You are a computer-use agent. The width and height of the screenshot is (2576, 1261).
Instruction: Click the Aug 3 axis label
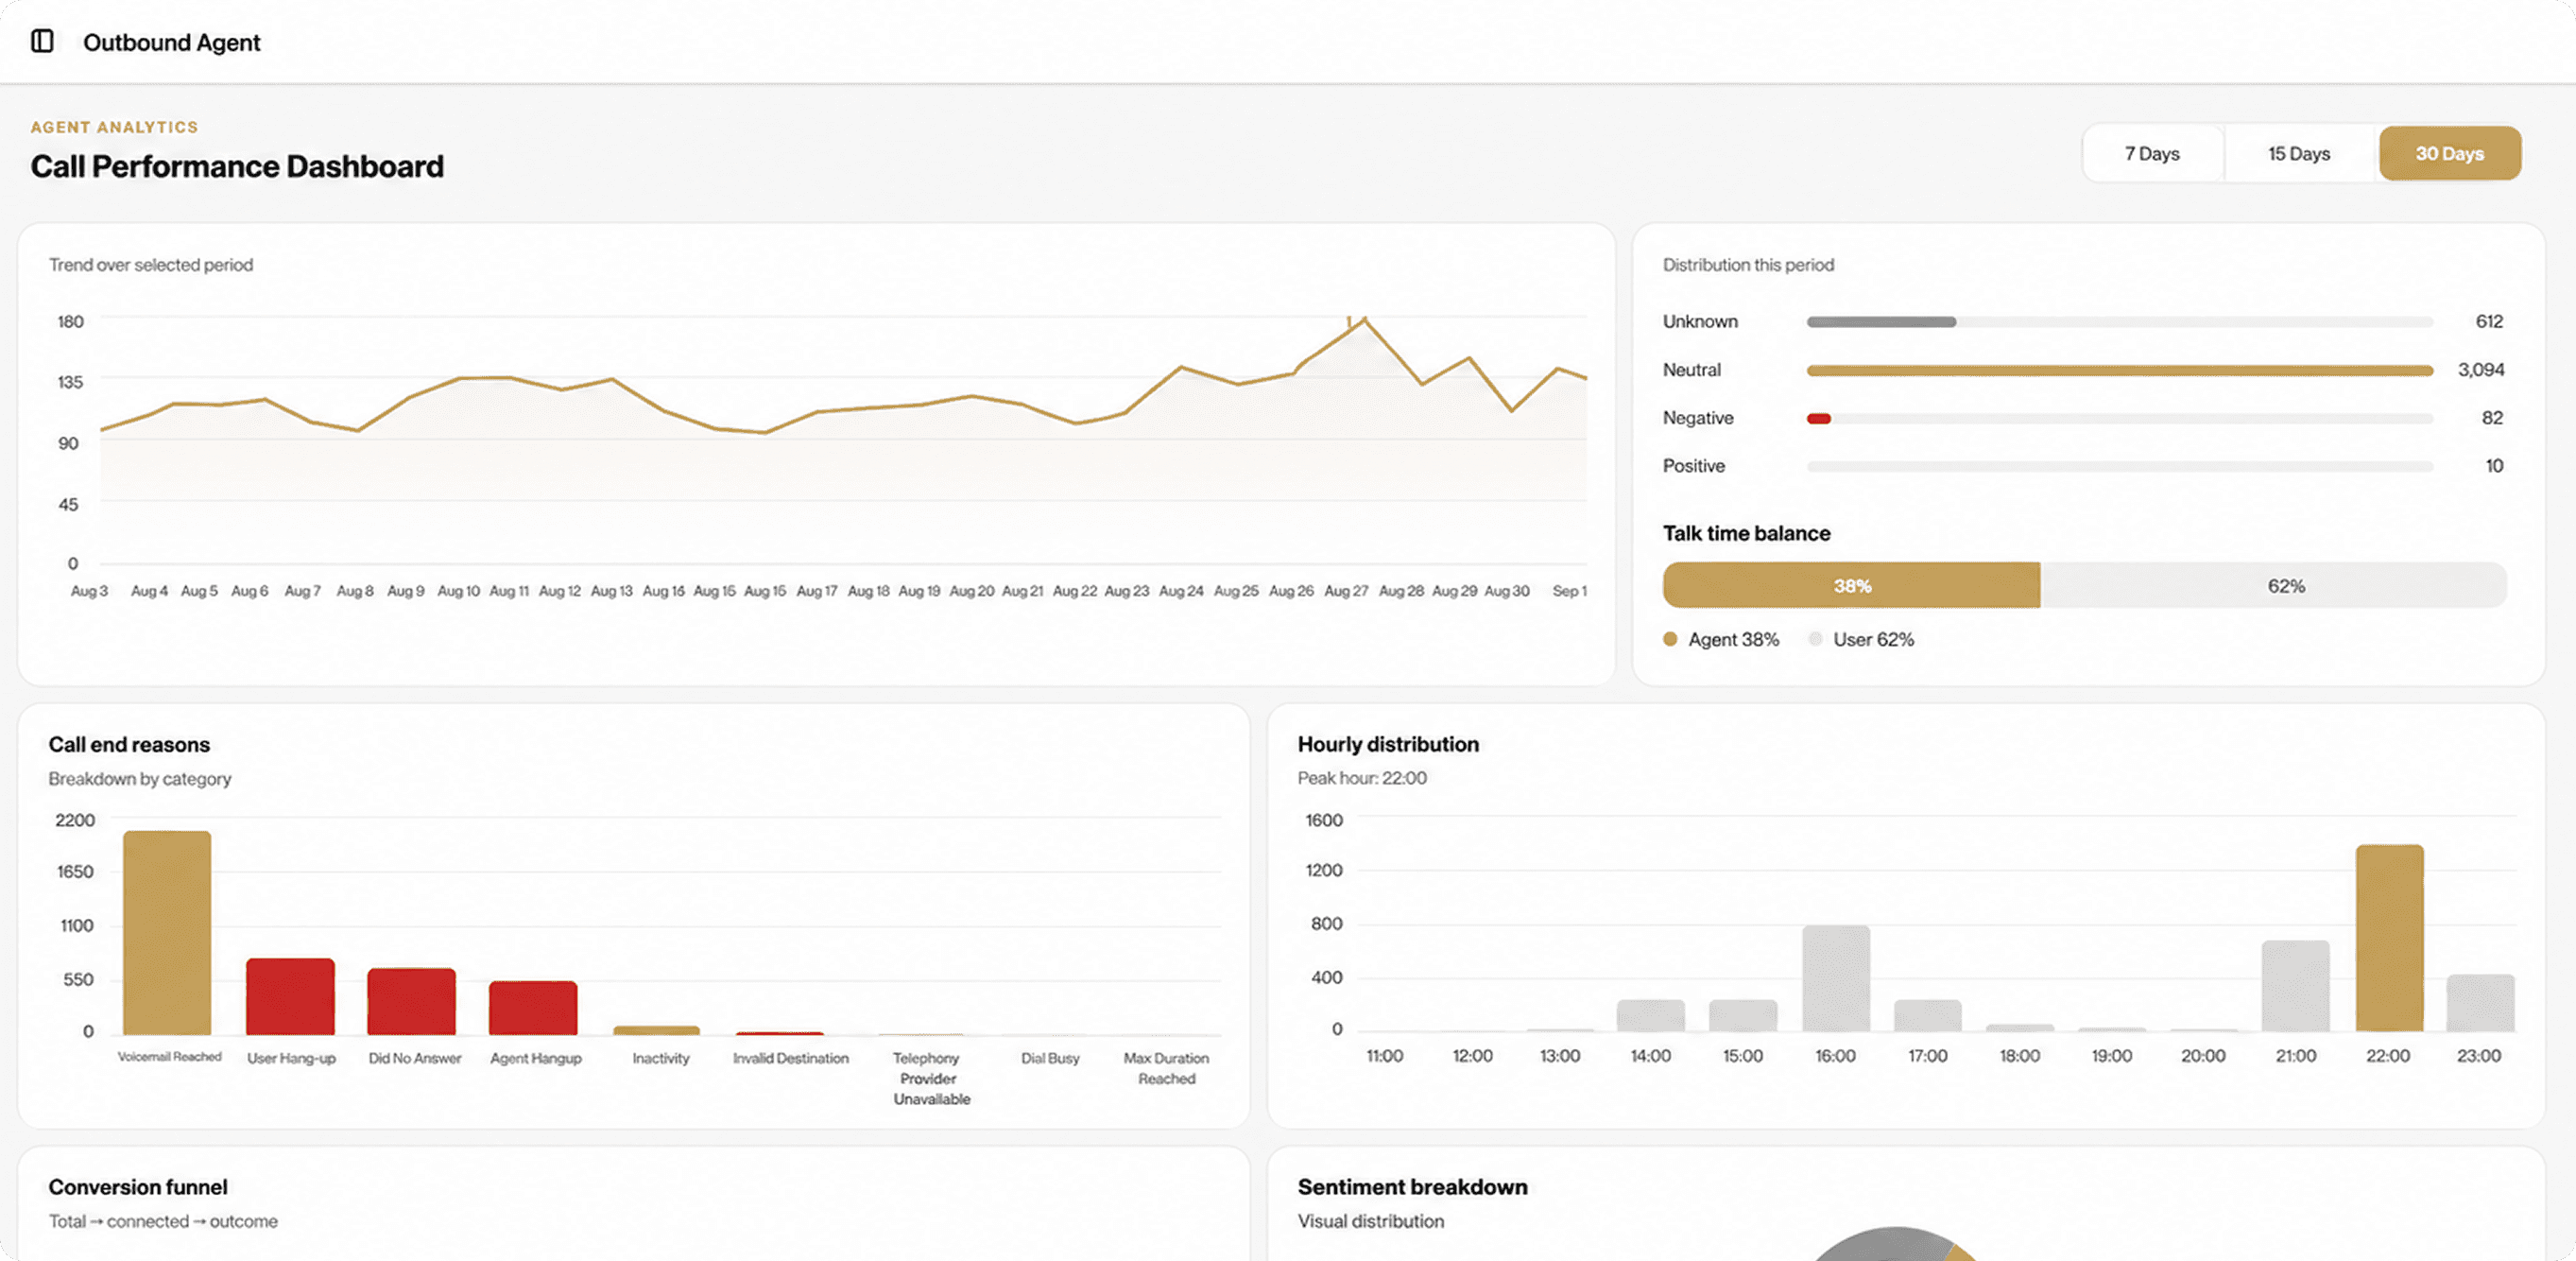click(x=89, y=591)
